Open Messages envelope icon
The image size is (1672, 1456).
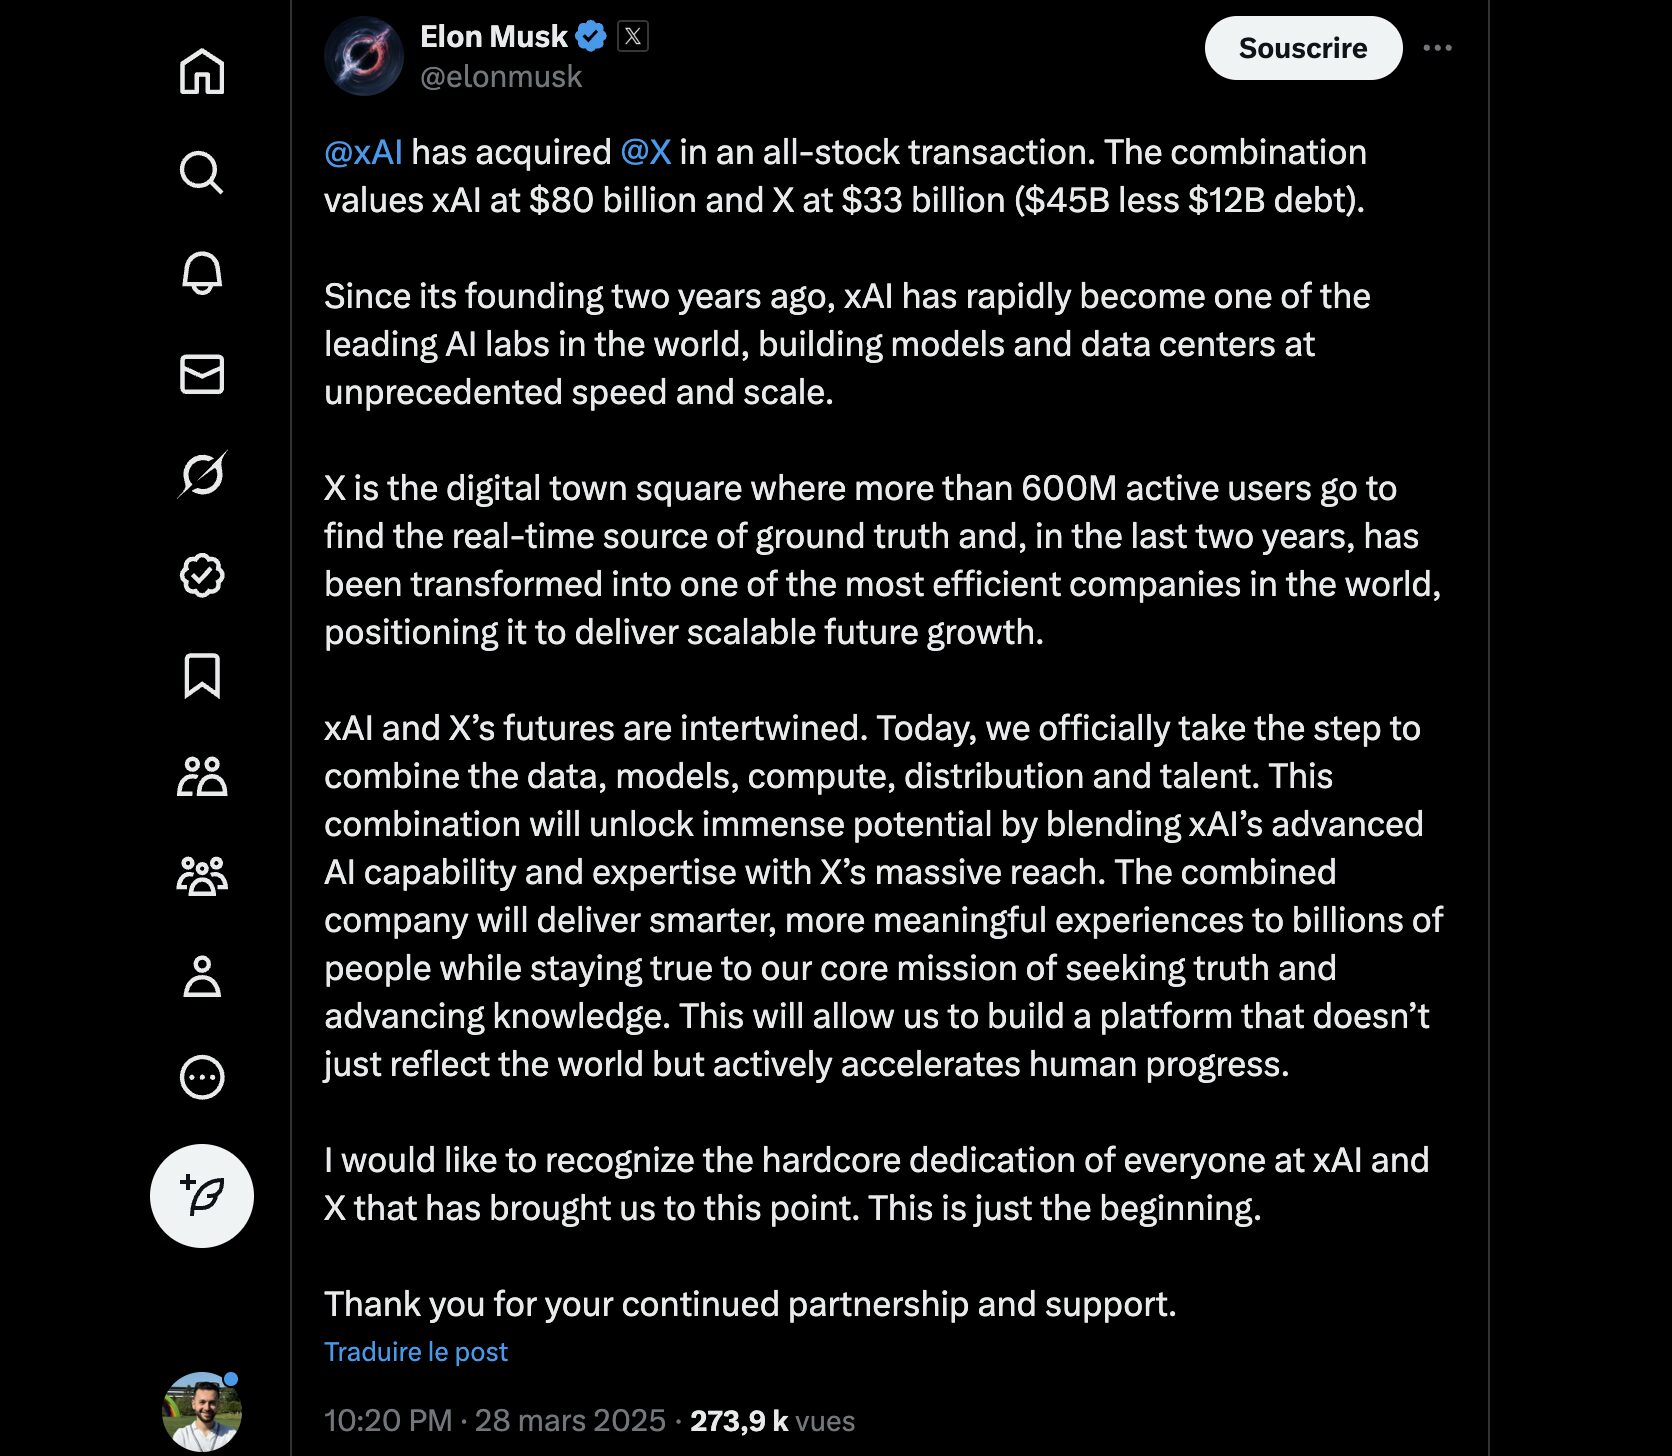pyautogui.click(x=202, y=374)
